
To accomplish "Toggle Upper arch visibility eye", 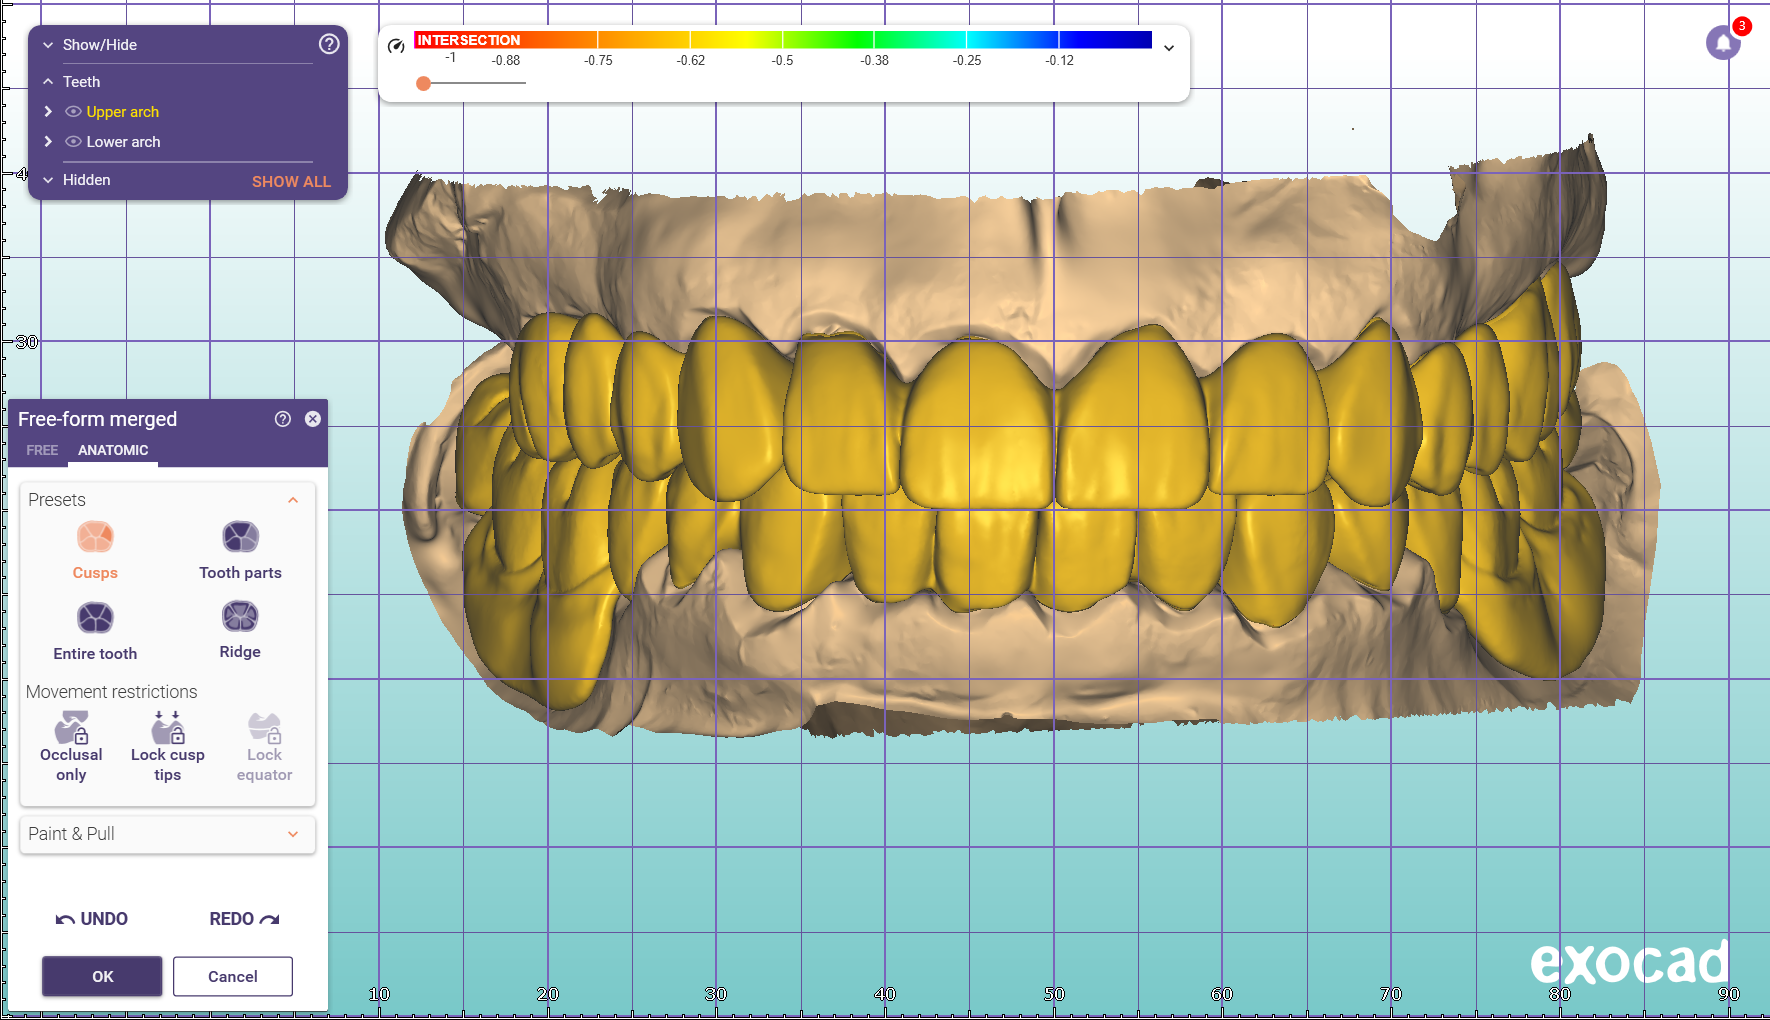I will pyautogui.click(x=73, y=112).
